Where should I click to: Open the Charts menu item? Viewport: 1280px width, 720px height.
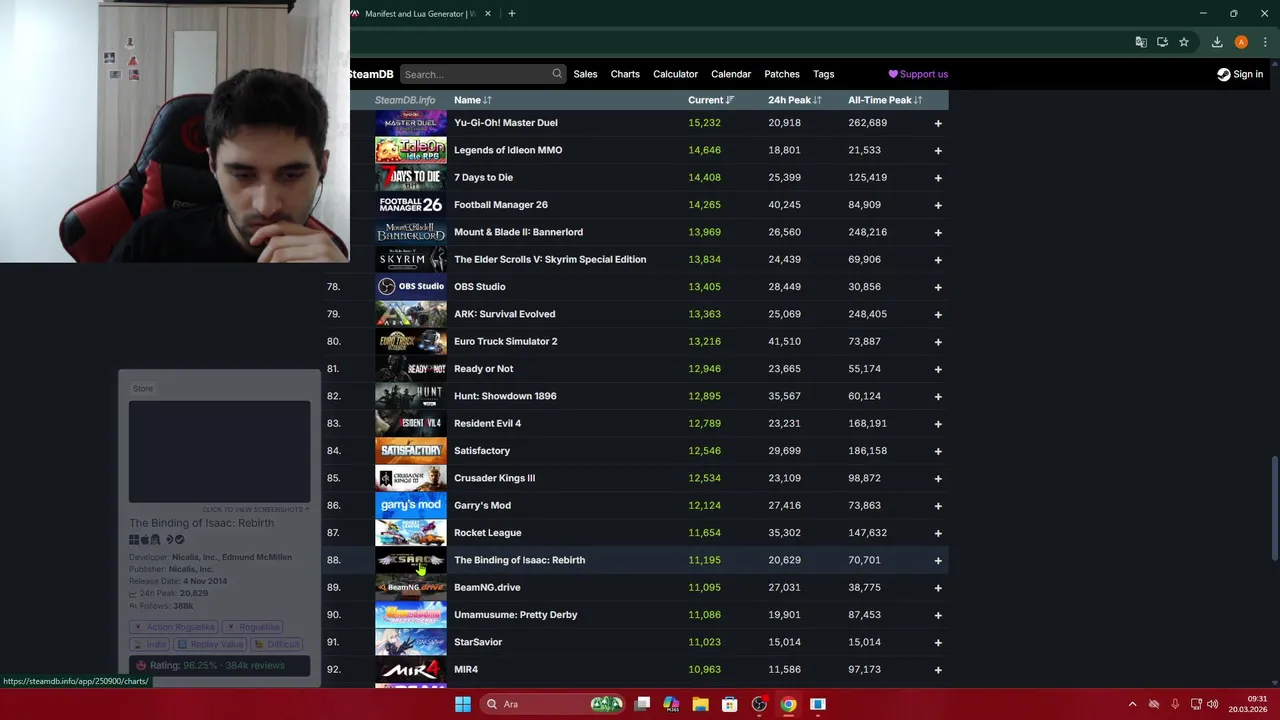[625, 74]
